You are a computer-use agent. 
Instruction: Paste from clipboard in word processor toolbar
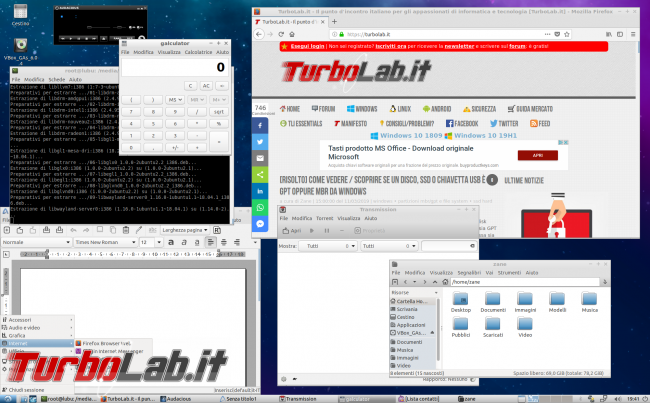[x=126, y=230]
